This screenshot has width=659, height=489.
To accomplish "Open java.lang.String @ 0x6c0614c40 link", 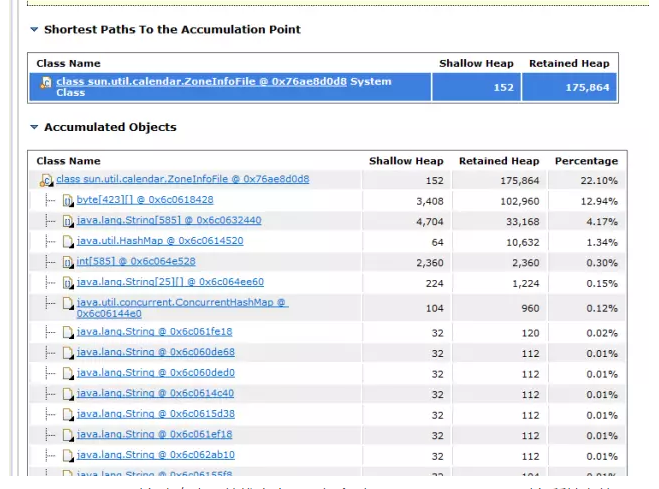I will (155, 393).
